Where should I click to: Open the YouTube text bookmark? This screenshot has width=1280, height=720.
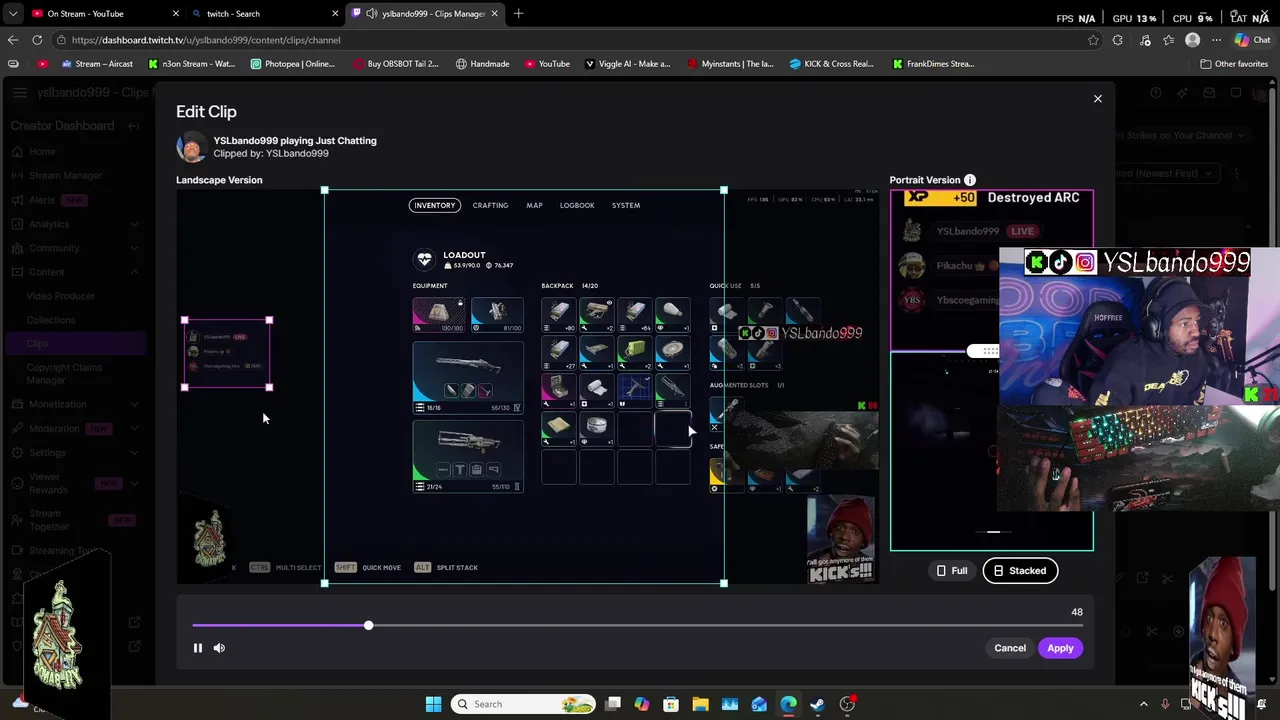(547, 64)
